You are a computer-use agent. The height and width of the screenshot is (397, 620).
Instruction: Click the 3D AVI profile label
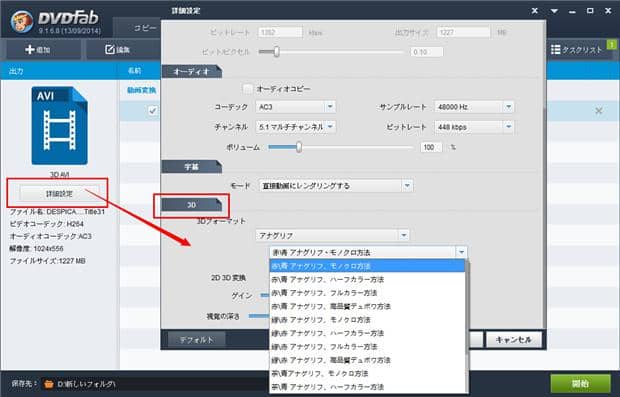[x=59, y=174]
